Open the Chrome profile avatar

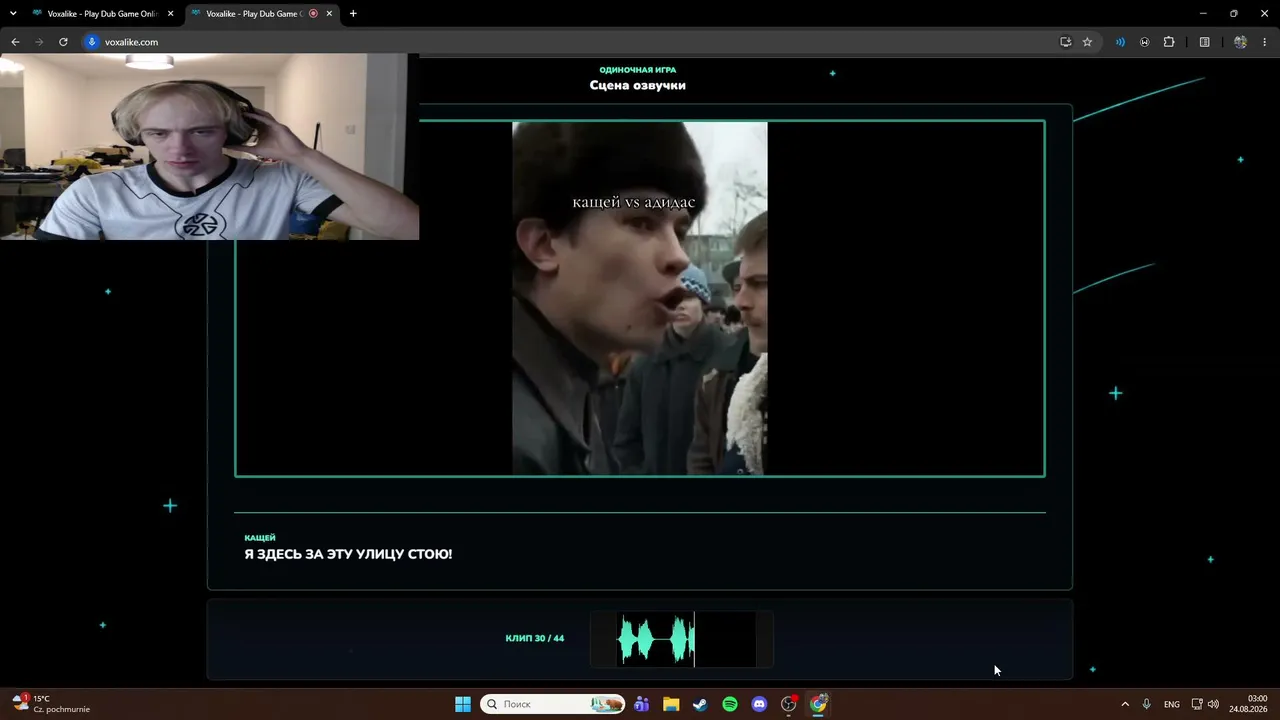1240,42
